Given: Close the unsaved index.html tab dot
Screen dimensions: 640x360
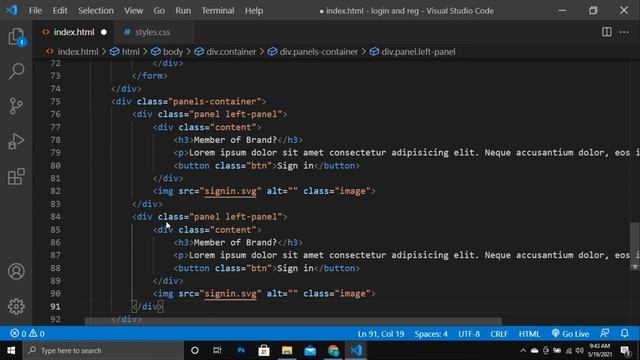Looking at the screenshot, I should point(104,32).
